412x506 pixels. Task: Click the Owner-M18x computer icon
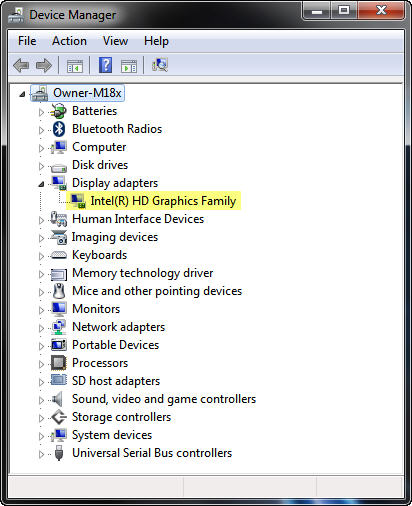[40, 93]
